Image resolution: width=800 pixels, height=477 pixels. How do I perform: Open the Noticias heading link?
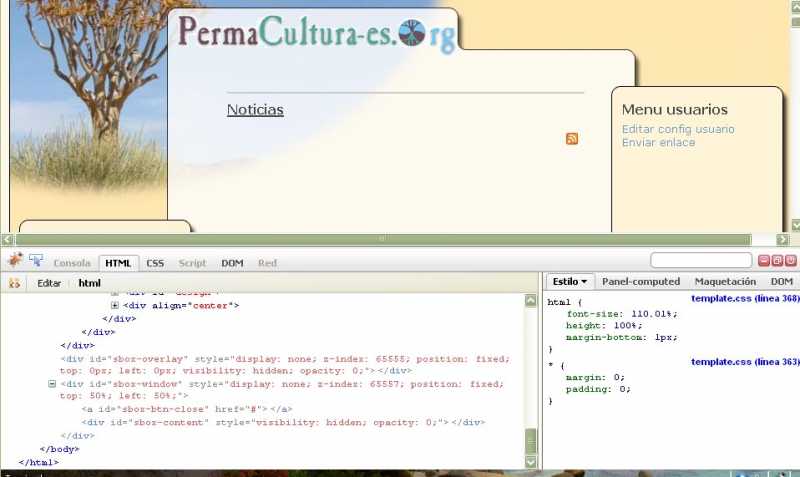point(255,110)
